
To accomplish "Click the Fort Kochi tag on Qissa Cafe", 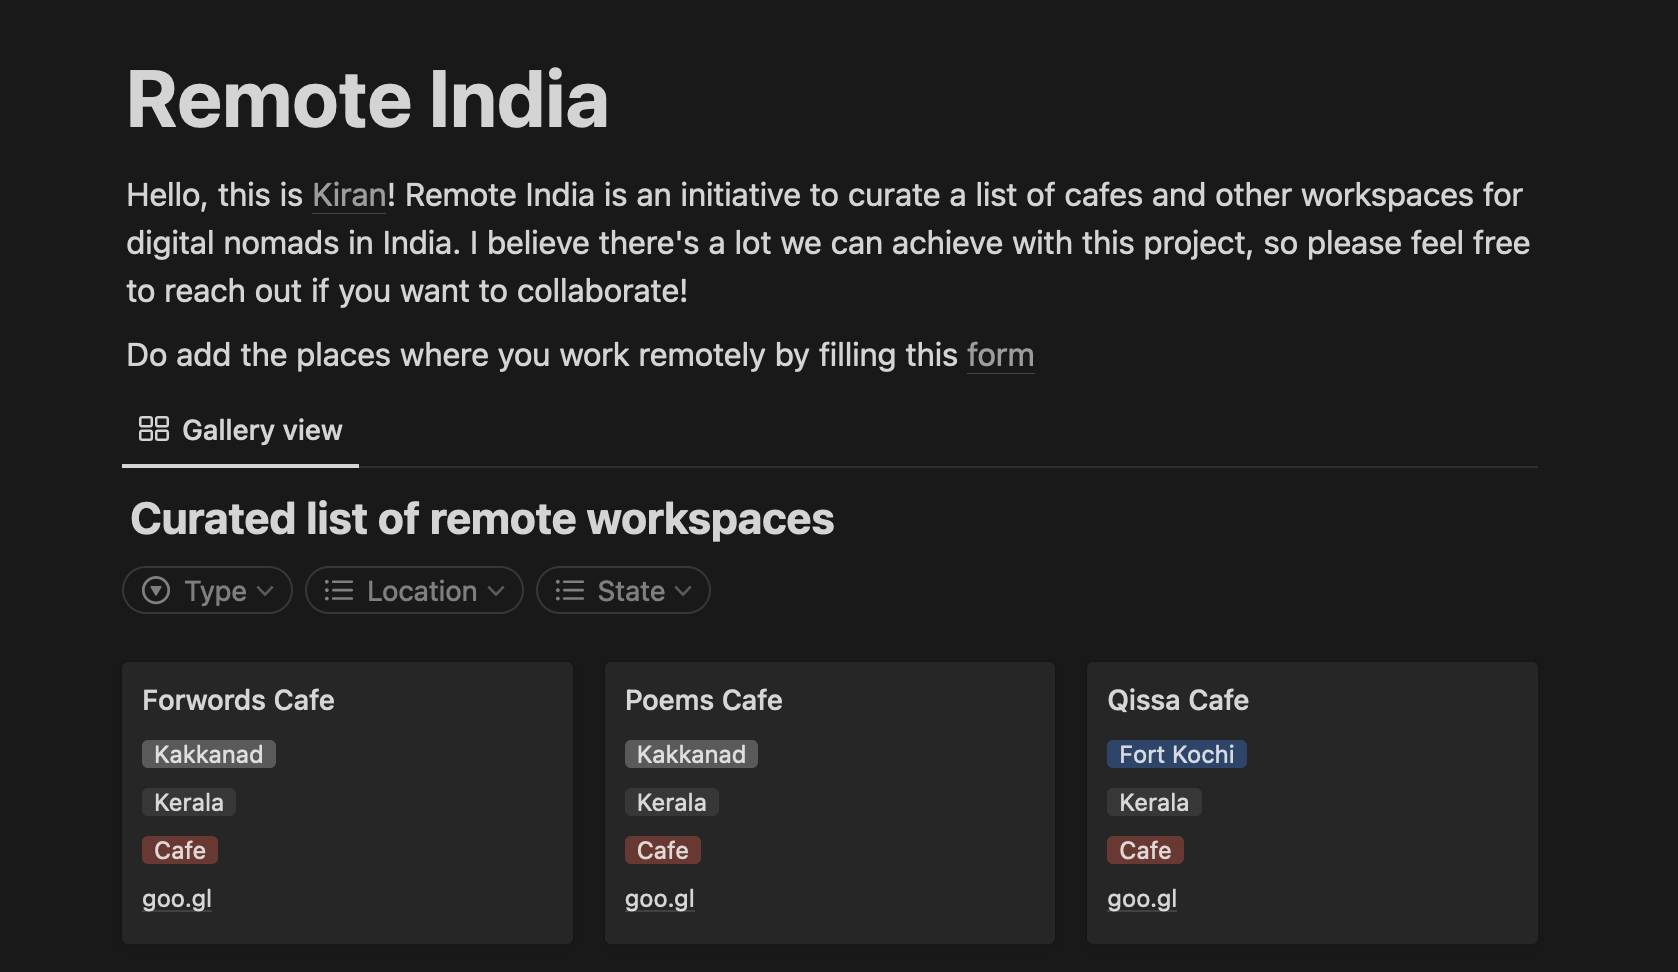I will (x=1177, y=754).
